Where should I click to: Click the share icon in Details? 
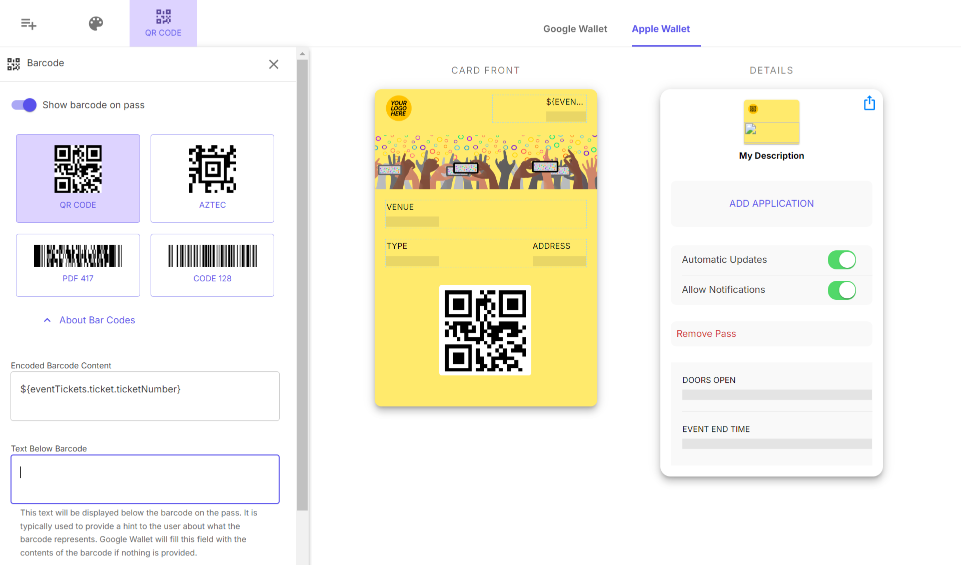click(869, 103)
